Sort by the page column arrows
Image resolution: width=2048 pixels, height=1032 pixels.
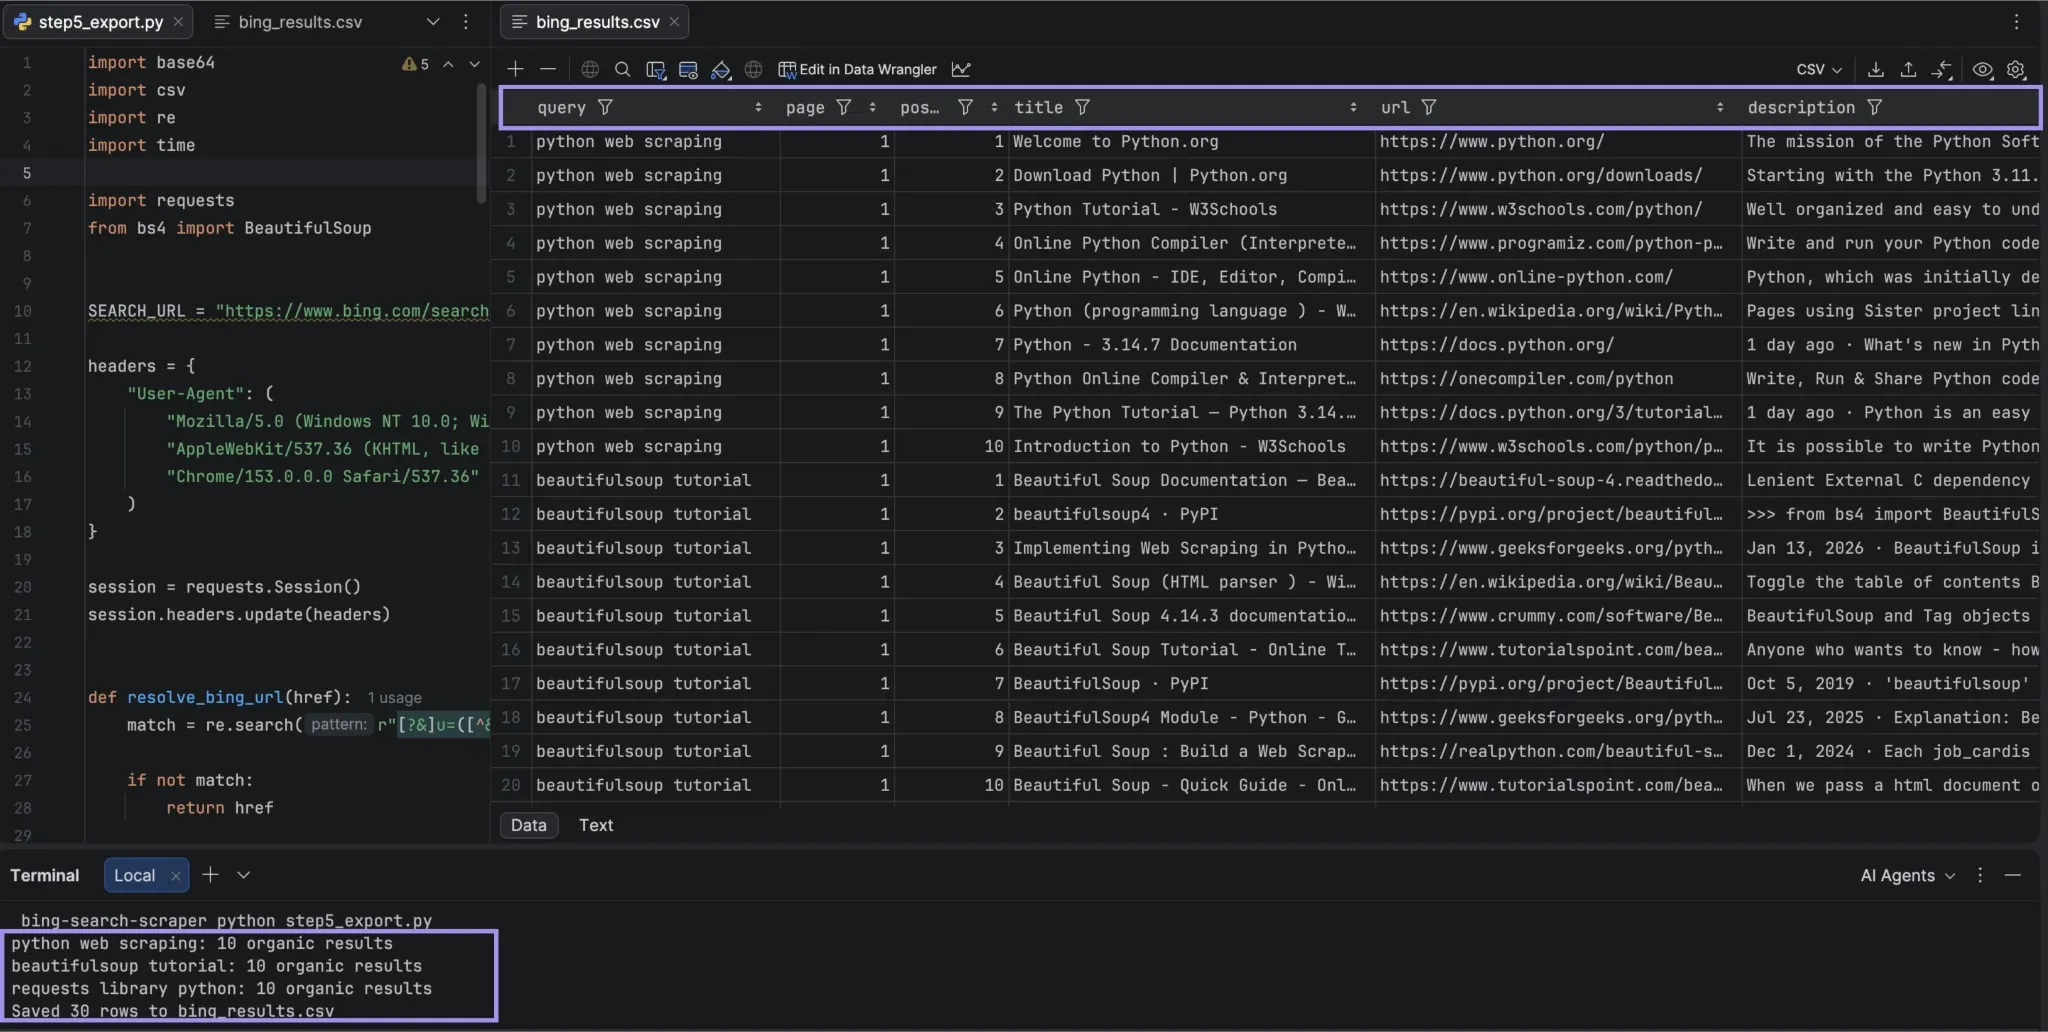click(x=872, y=107)
